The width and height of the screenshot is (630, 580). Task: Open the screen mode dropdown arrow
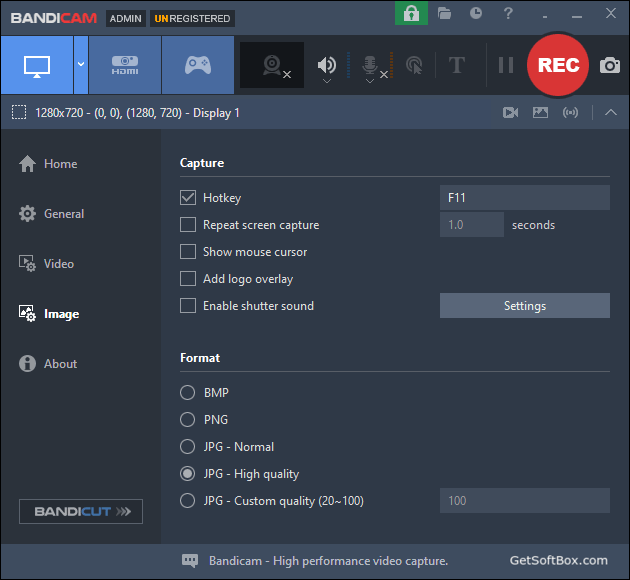pos(81,65)
